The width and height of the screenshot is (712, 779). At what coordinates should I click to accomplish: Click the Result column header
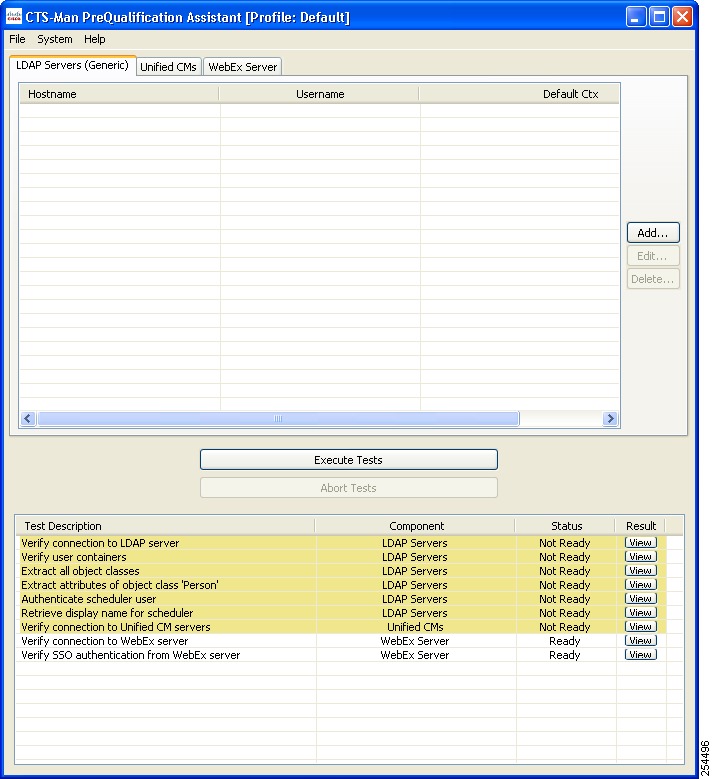(x=640, y=526)
